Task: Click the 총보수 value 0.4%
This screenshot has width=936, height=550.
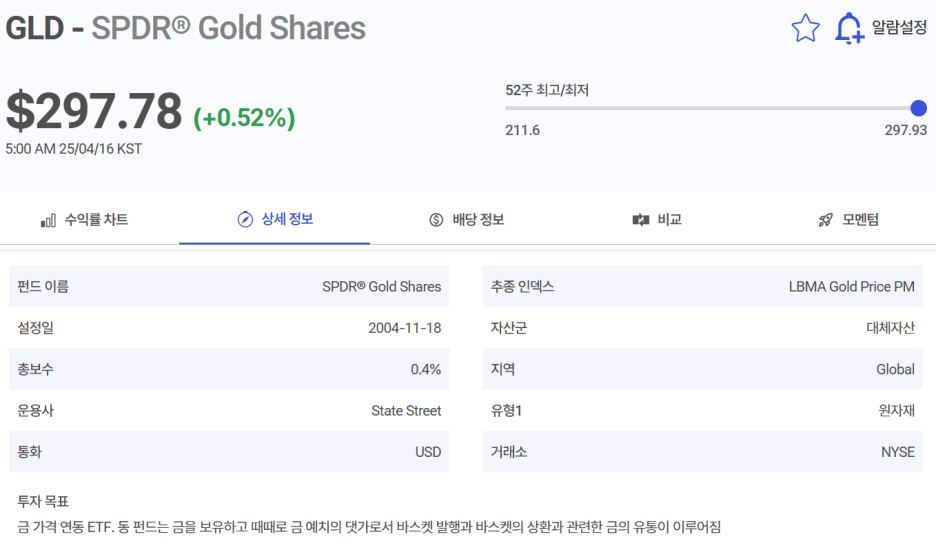Action: (x=426, y=370)
